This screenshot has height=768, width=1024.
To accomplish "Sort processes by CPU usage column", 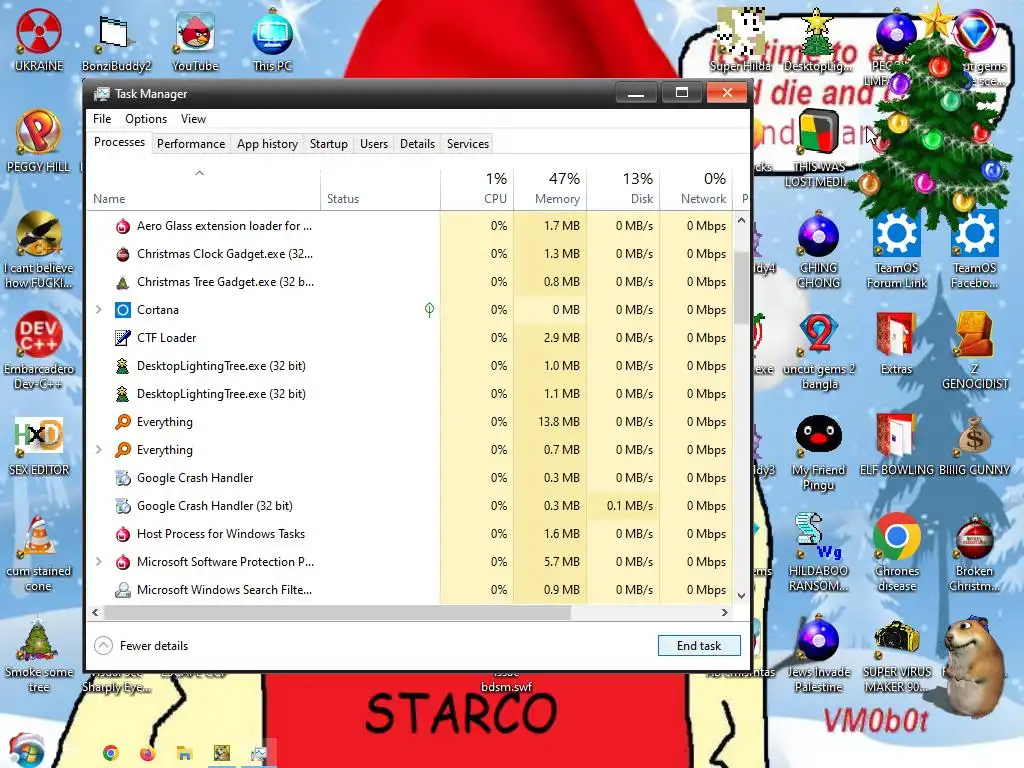I will [477, 190].
